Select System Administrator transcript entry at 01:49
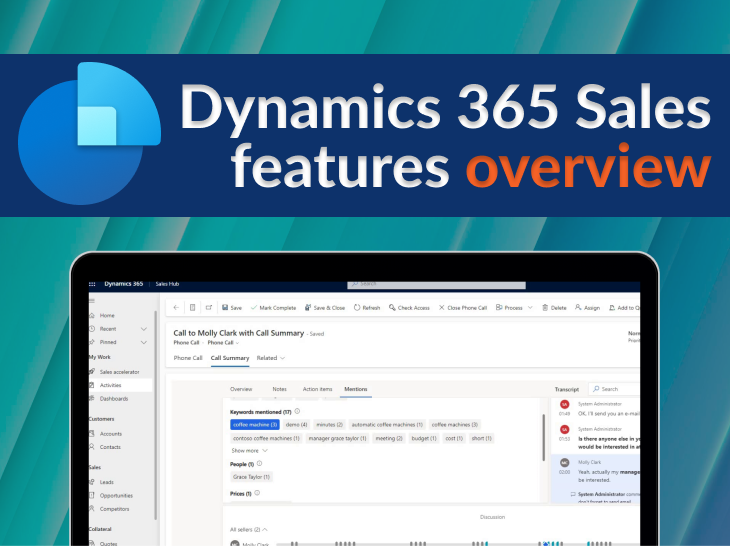This screenshot has width=730, height=546. click(x=595, y=409)
